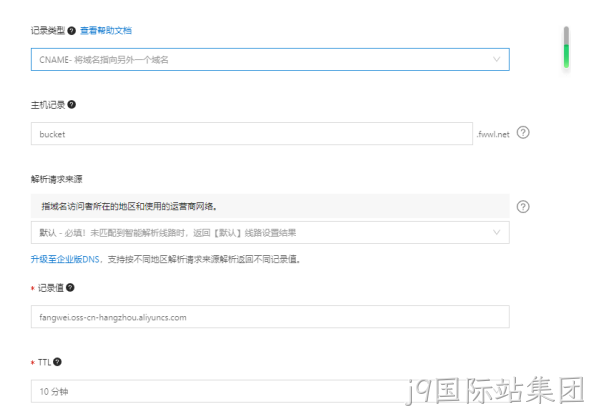Expand the 默认 resolution line dropdown
This screenshot has width=599, height=416.
270,233
